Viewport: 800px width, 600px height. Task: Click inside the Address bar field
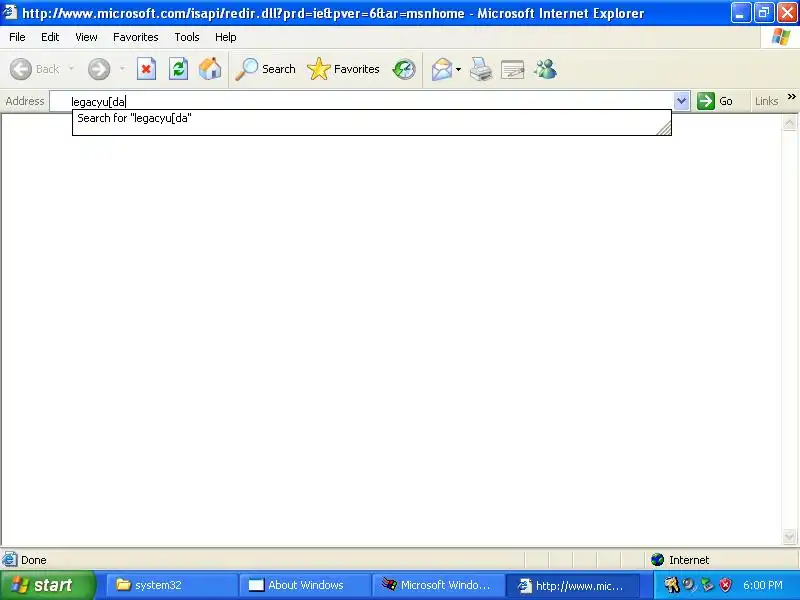pos(362,102)
